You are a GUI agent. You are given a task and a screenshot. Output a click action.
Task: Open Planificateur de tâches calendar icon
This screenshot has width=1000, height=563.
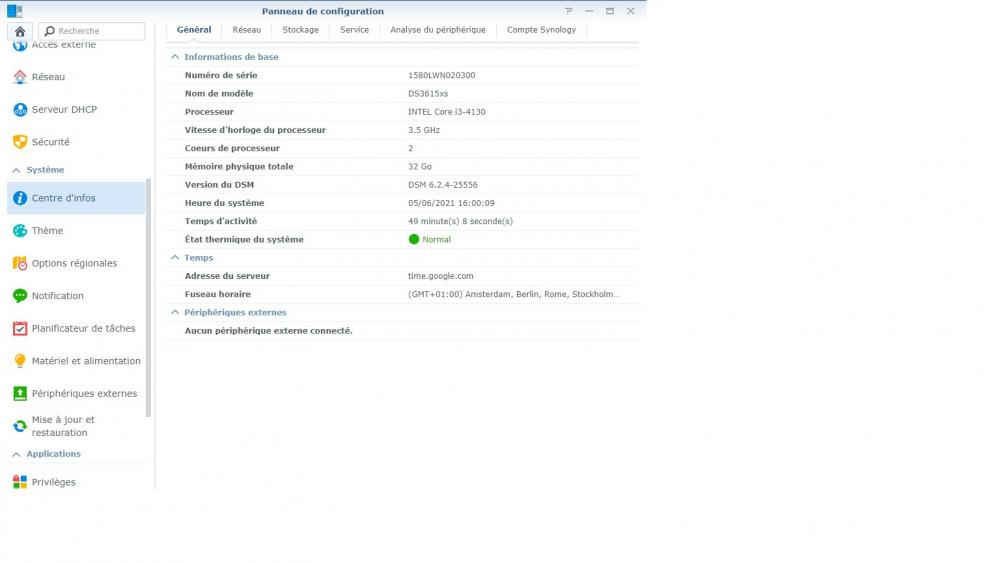coord(20,328)
